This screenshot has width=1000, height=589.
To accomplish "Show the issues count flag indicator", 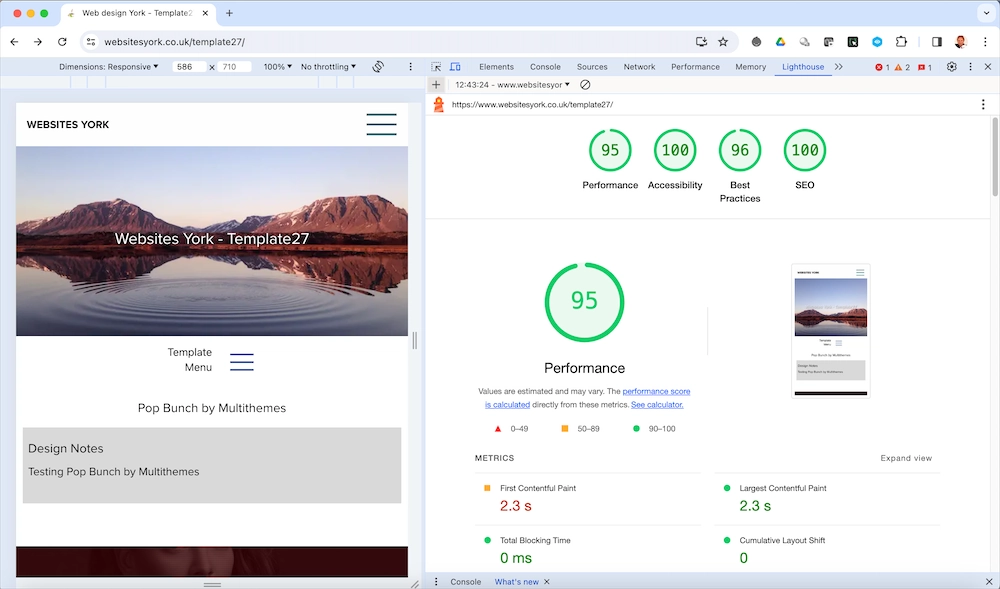I will point(925,67).
